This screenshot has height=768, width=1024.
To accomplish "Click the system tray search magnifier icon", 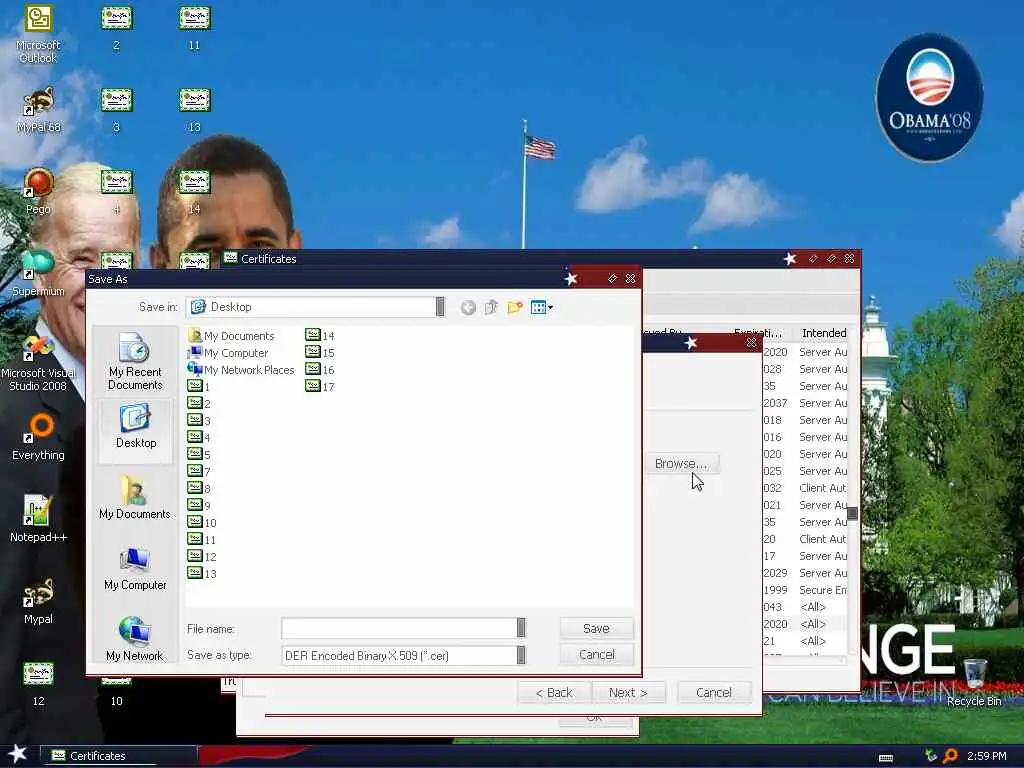I will [950, 756].
